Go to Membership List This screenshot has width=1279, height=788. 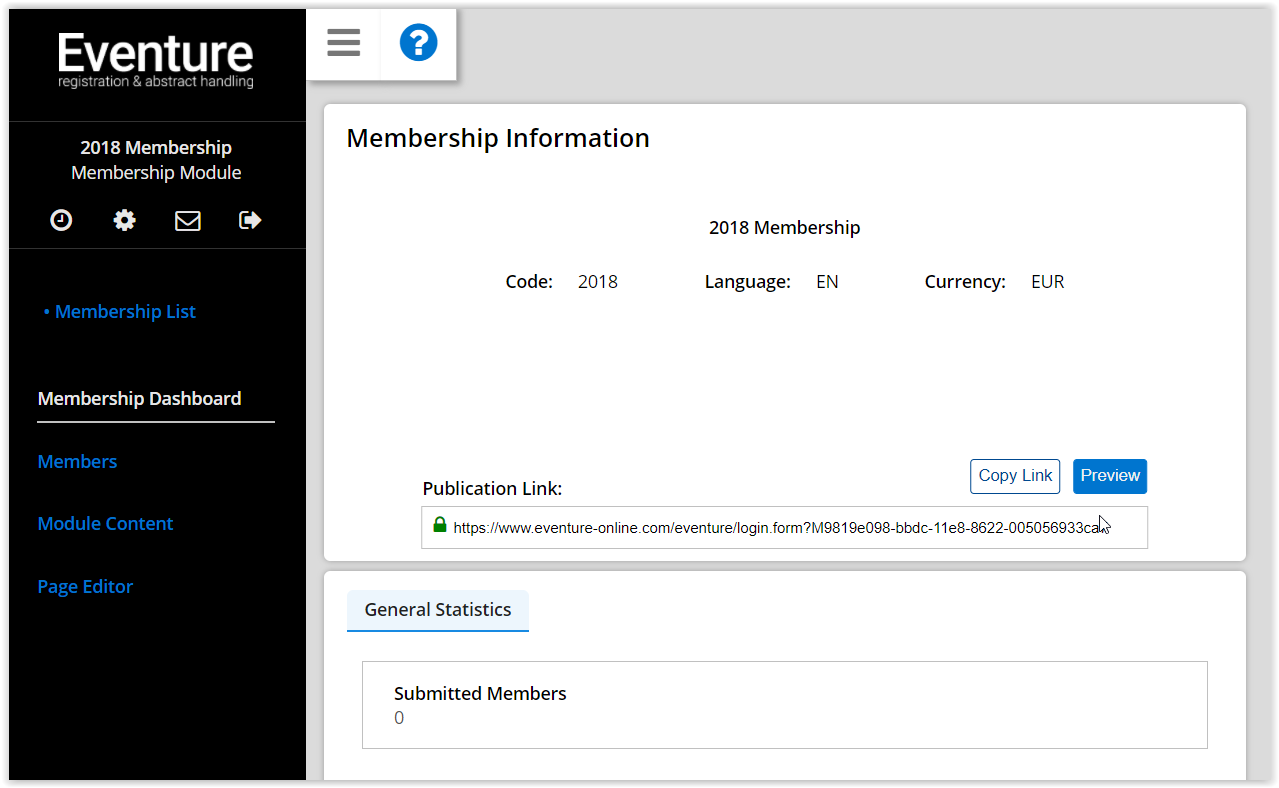point(125,312)
